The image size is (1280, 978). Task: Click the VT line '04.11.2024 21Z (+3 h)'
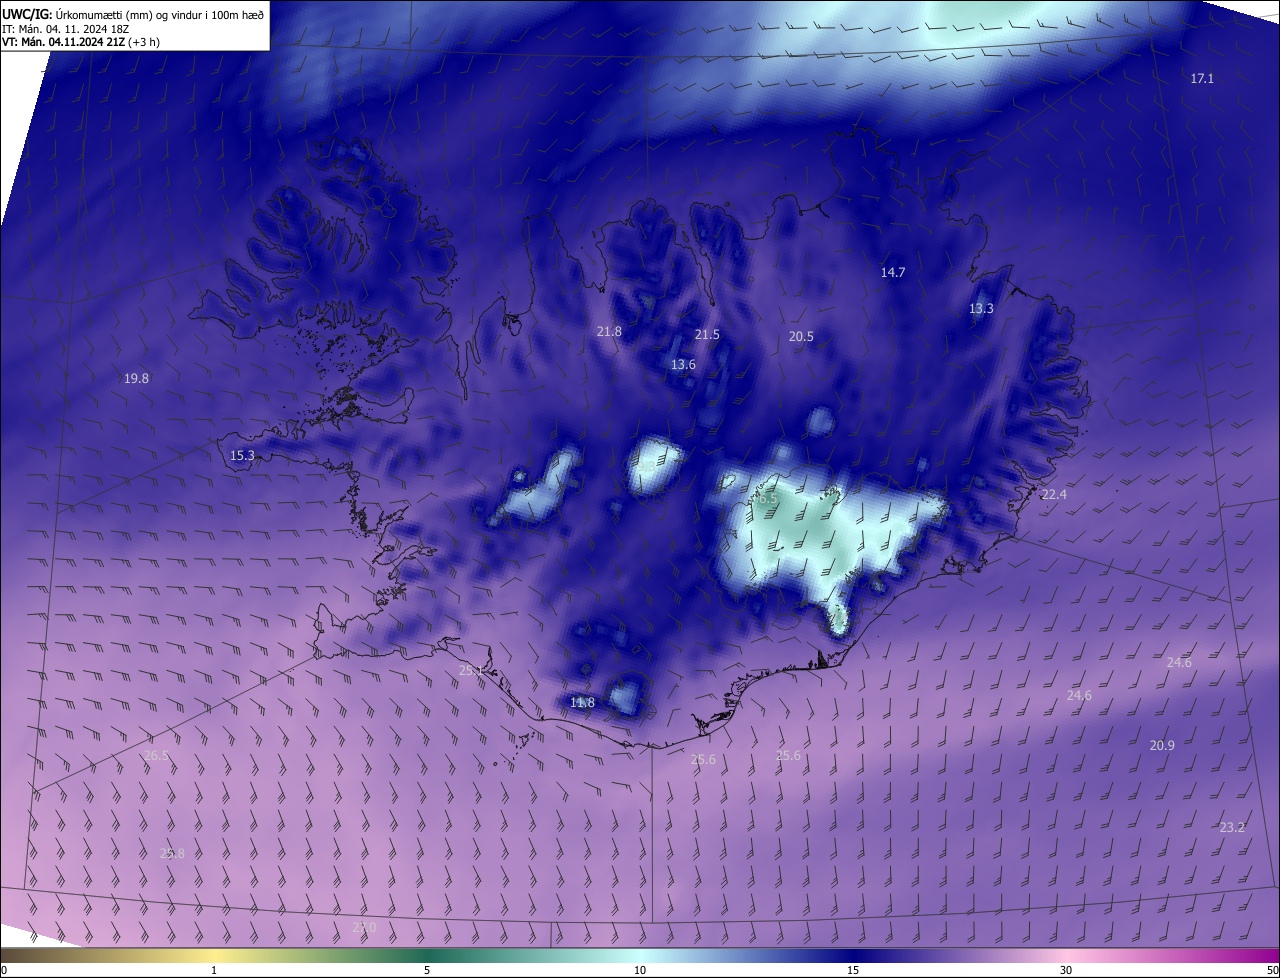103,42
